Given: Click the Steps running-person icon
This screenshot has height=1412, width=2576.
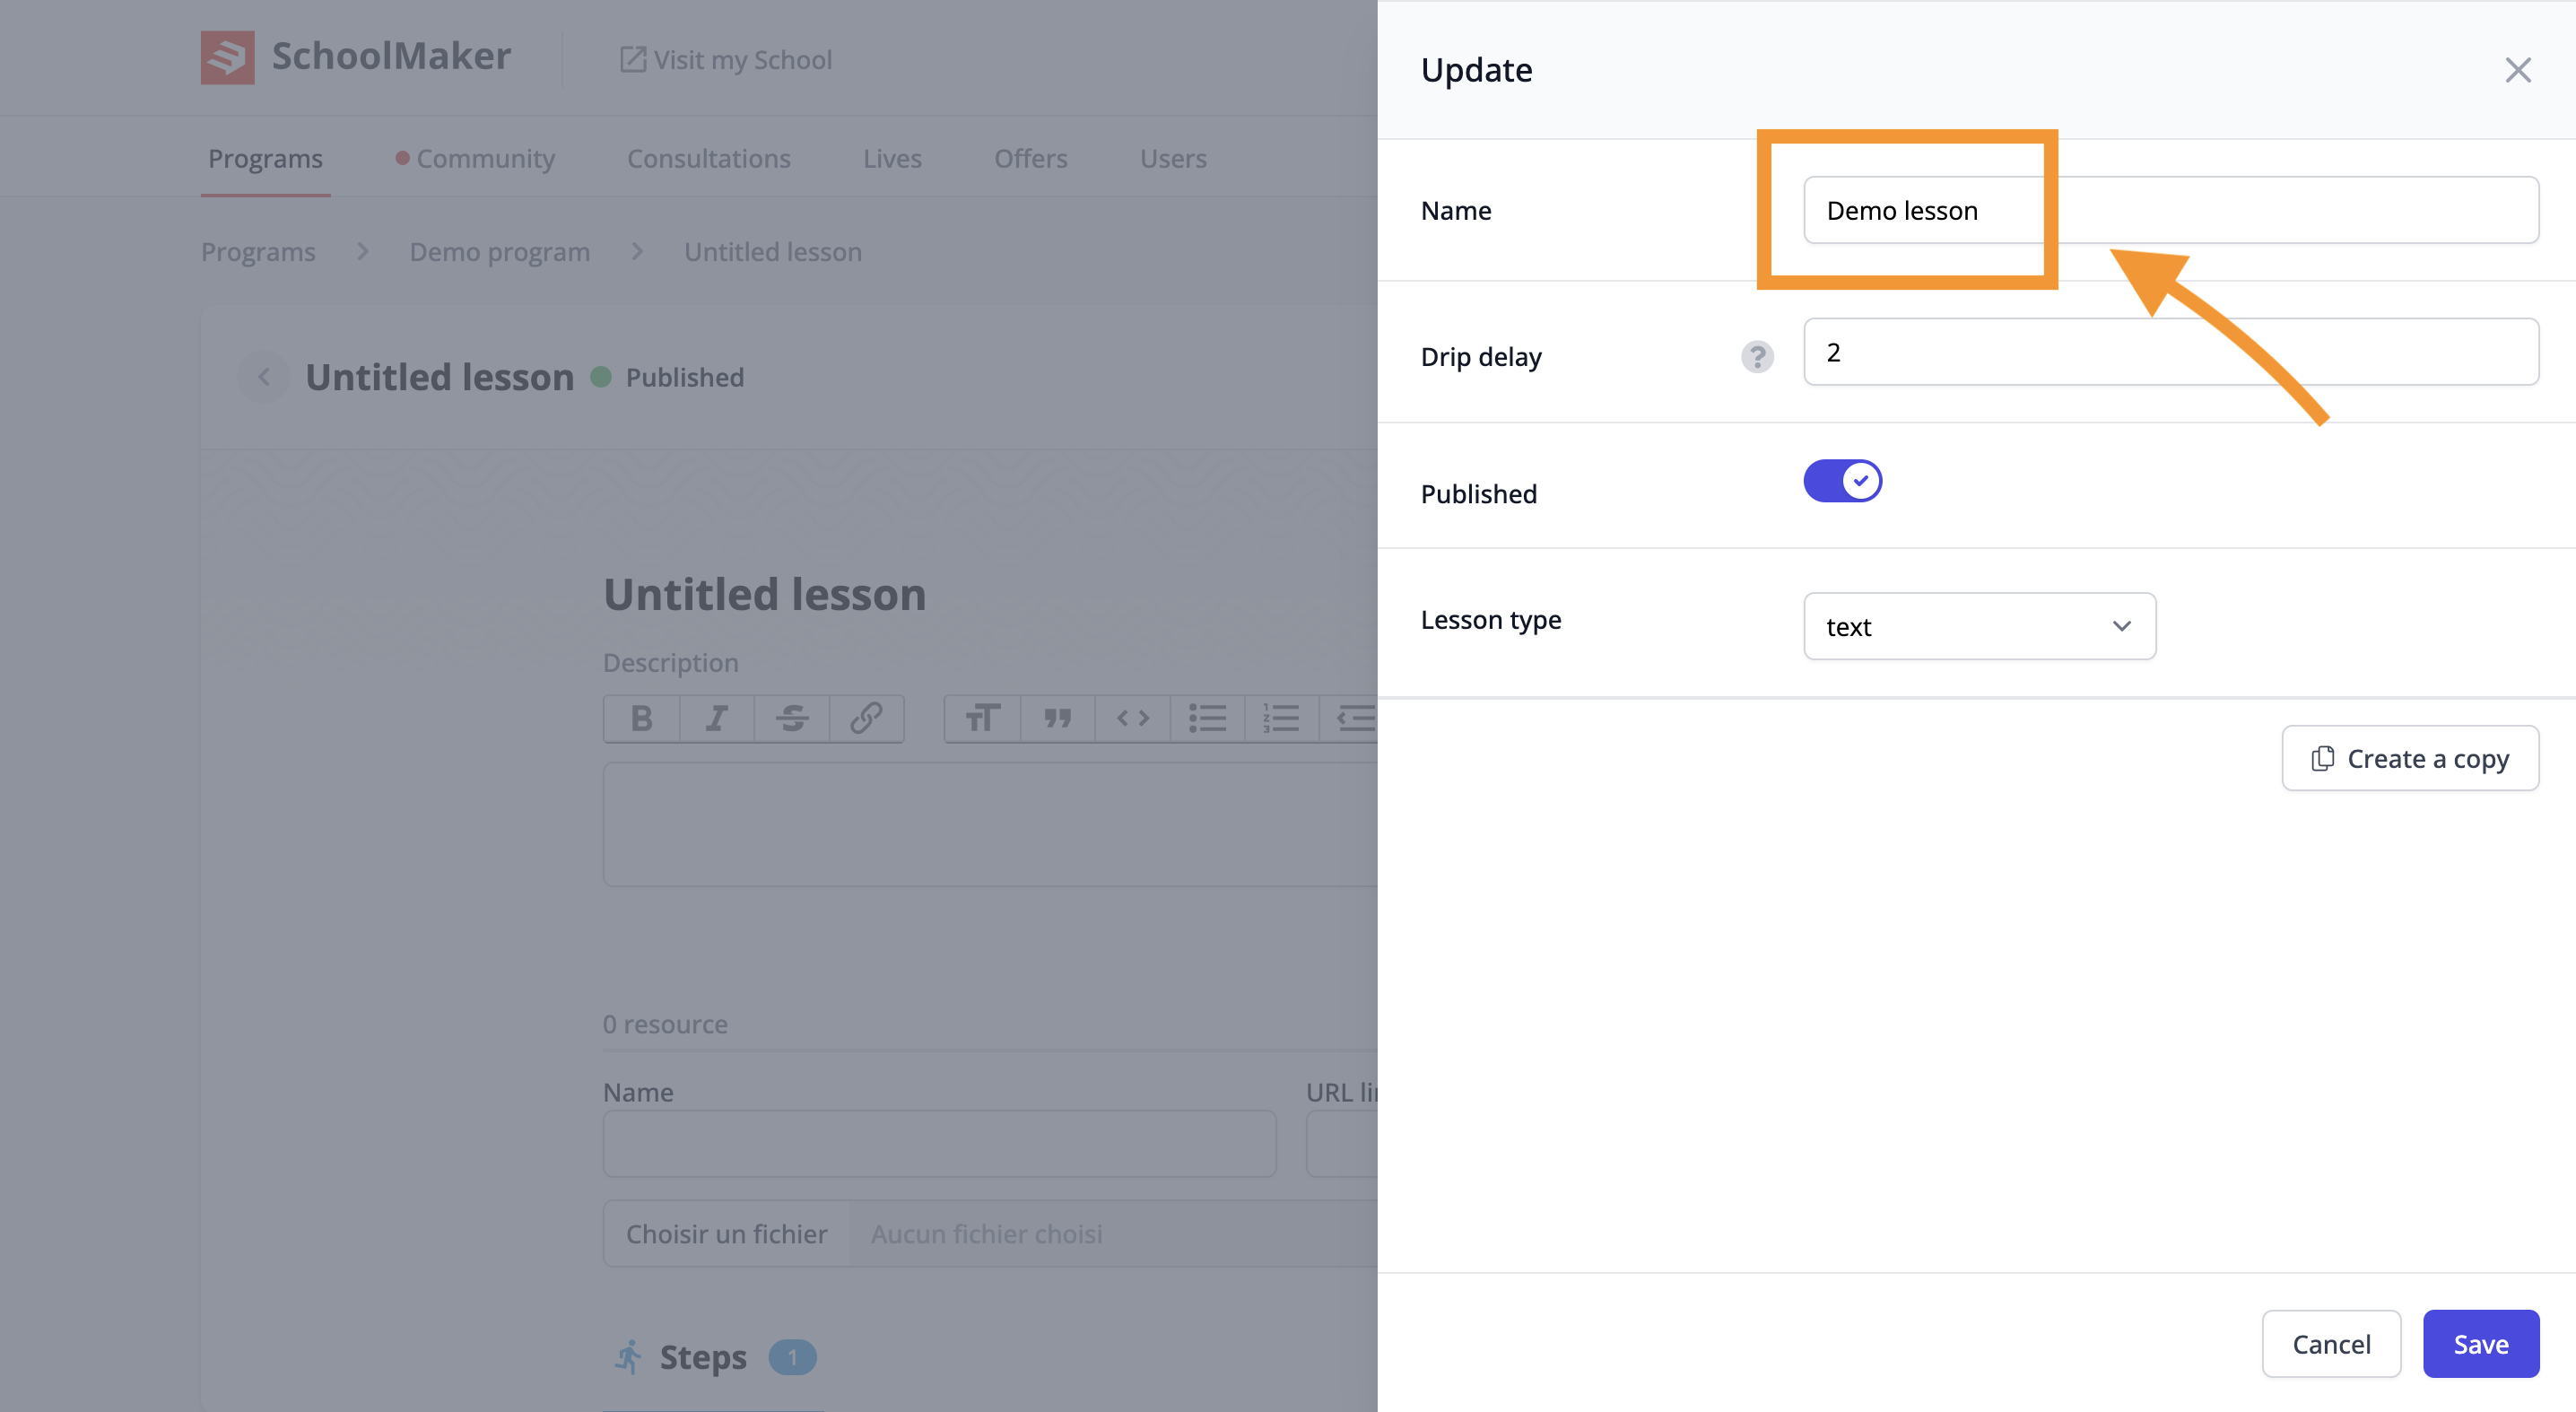Looking at the screenshot, I should click(x=628, y=1357).
